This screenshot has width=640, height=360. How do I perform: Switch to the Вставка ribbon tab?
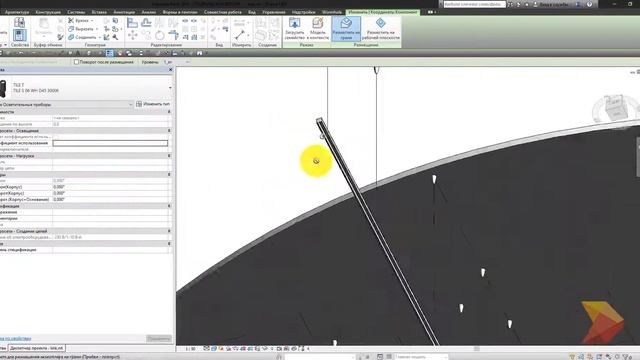(99, 12)
